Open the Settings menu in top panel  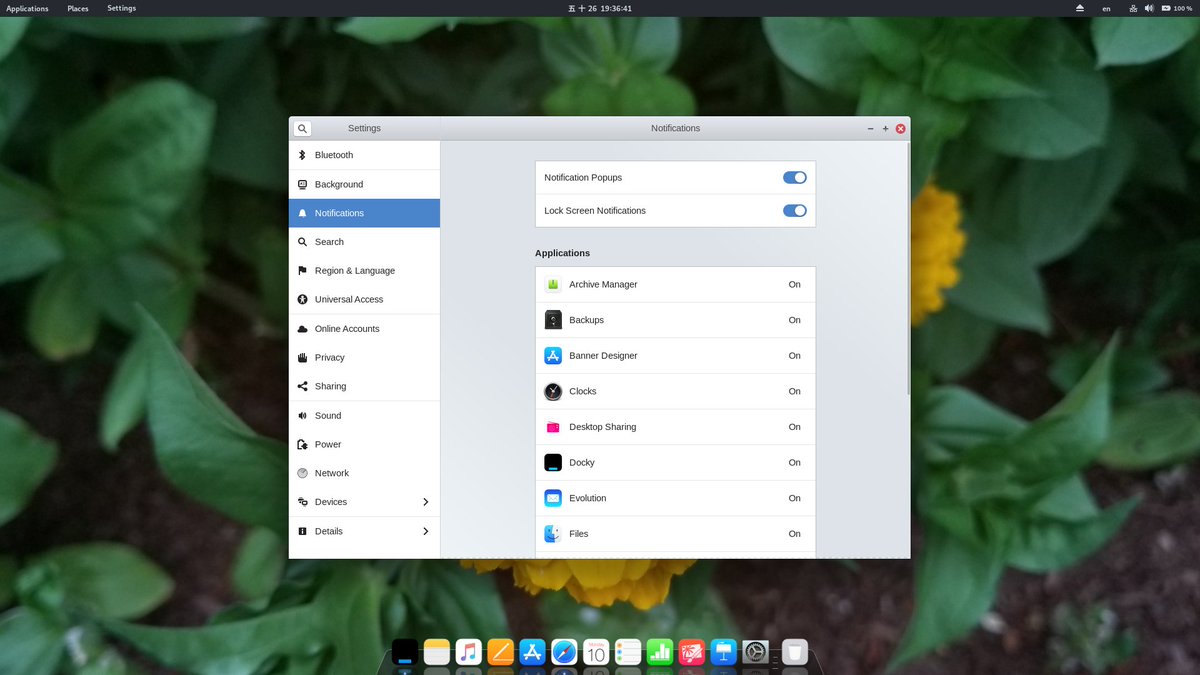tap(122, 8)
